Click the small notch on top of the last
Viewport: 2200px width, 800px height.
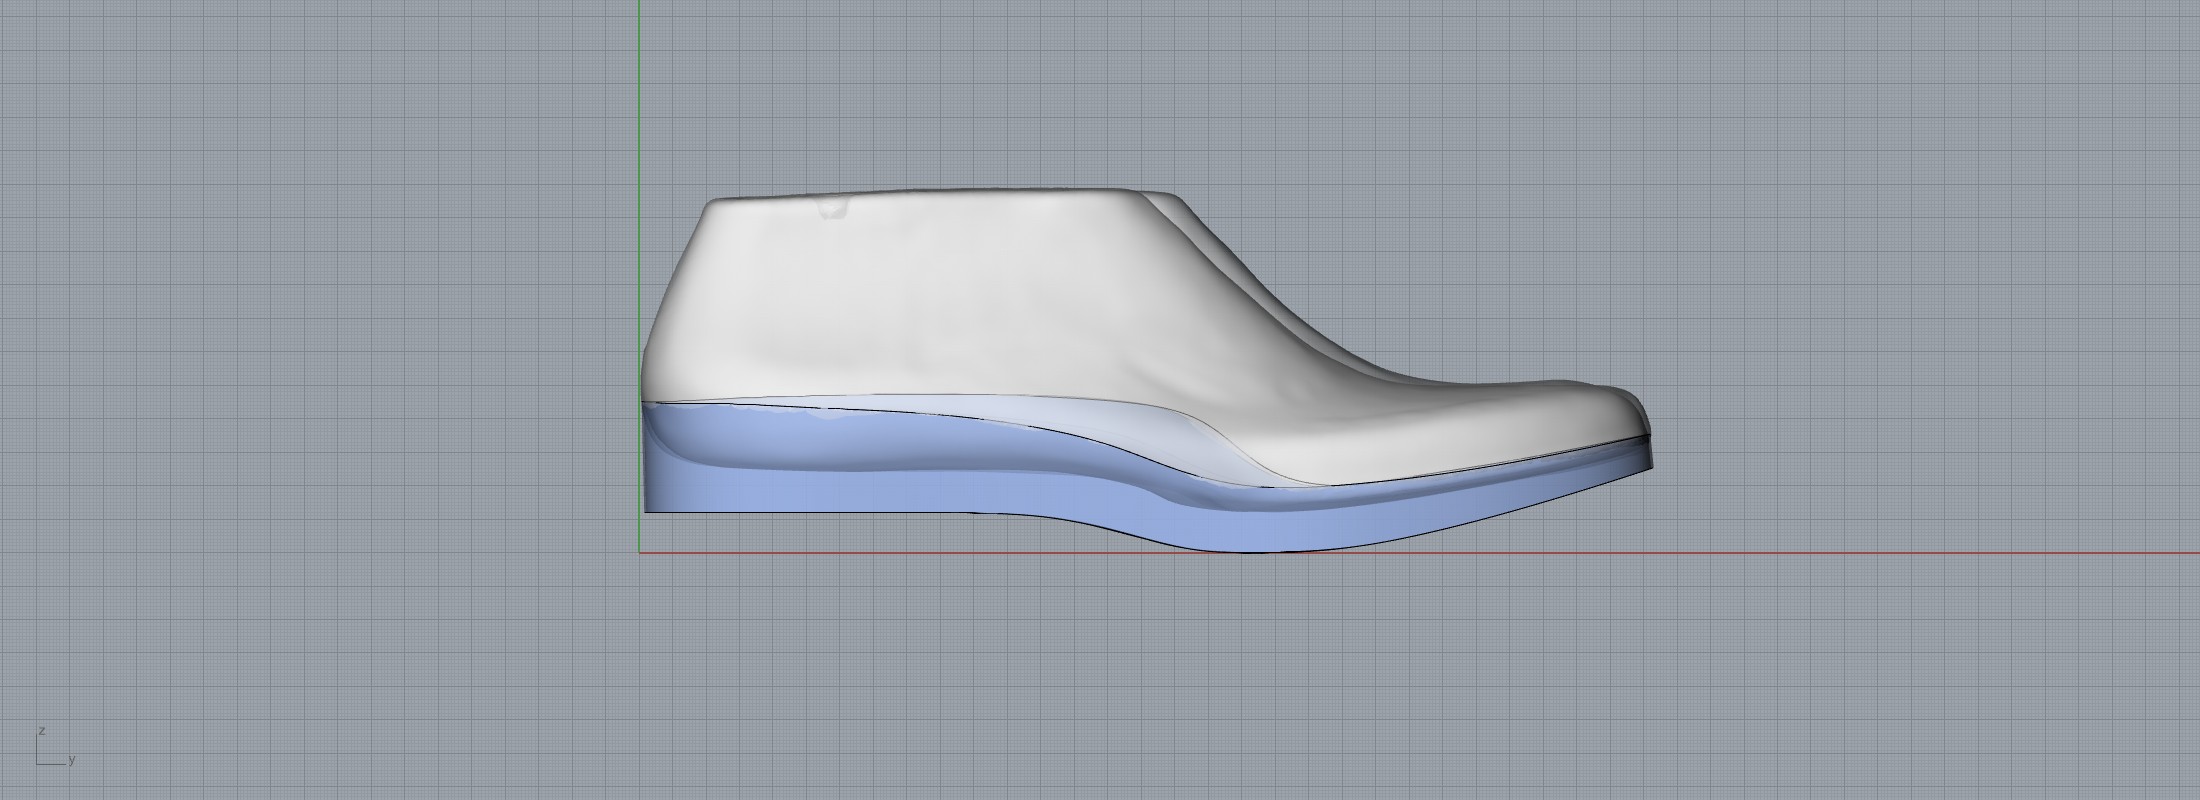point(831,209)
